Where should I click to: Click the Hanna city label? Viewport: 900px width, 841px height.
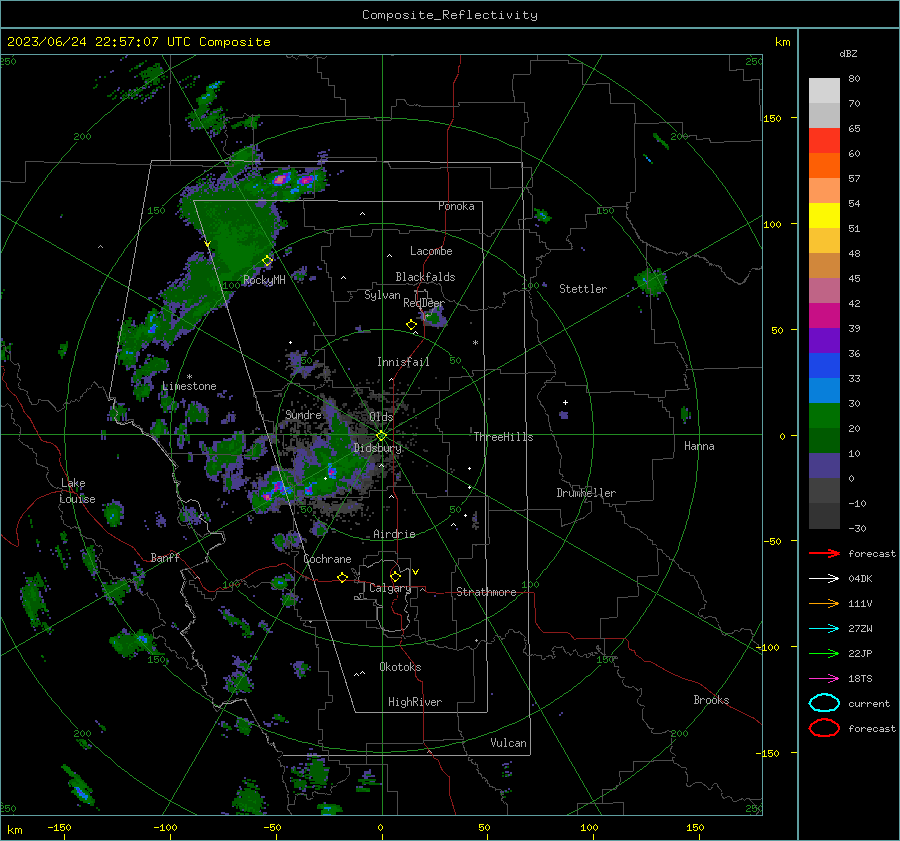(x=699, y=446)
